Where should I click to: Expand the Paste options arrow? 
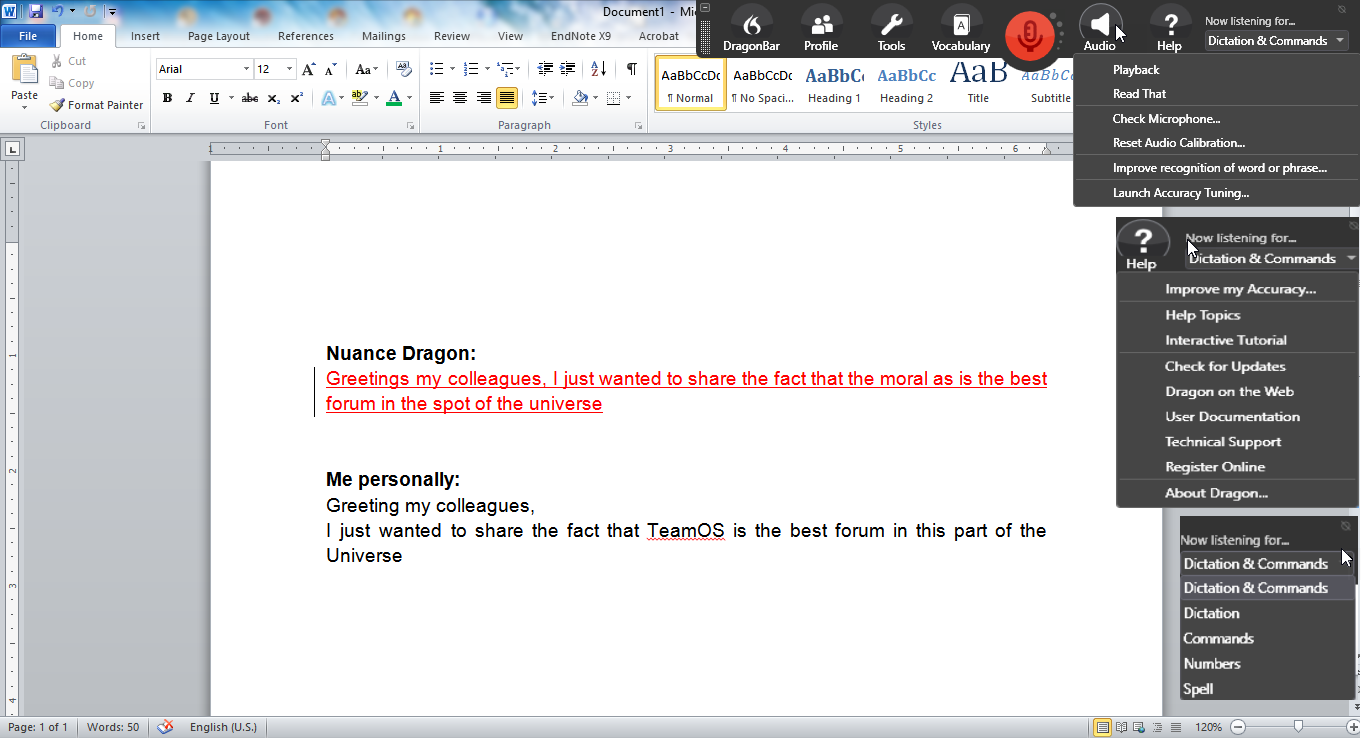pos(24,108)
